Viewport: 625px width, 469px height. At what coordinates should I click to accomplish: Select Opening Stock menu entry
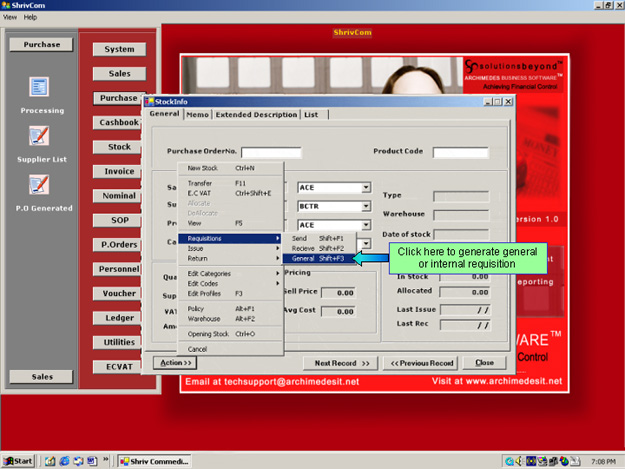pos(230,334)
